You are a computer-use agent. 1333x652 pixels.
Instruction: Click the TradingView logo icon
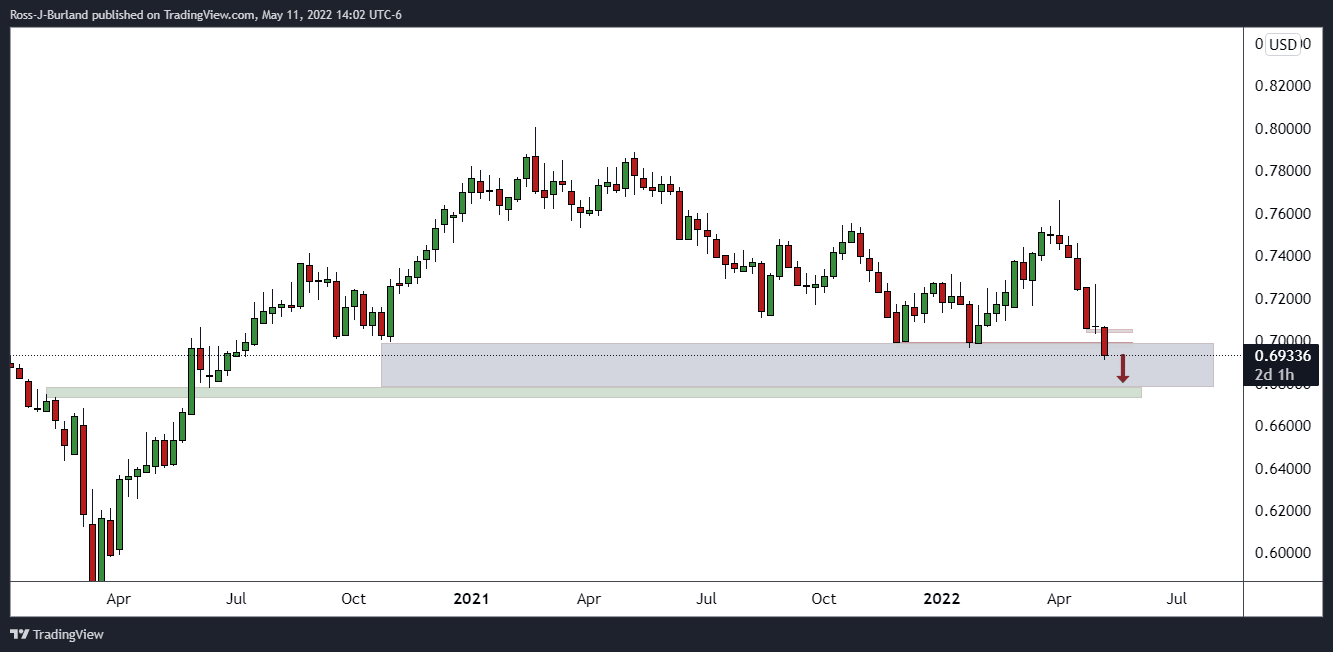tap(19, 634)
